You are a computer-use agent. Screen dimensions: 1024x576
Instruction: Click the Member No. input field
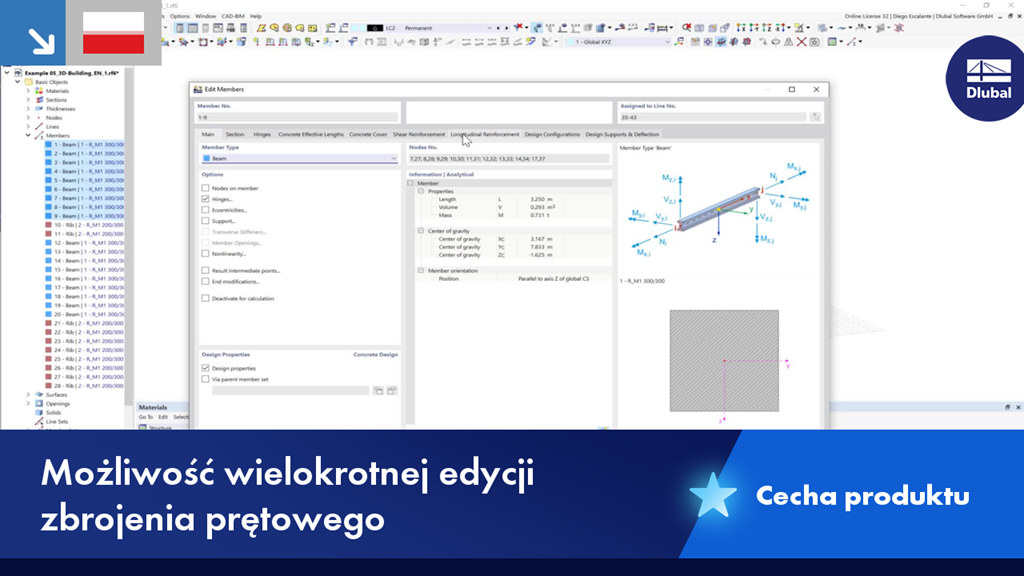pyautogui.click(x=297, y=118)
